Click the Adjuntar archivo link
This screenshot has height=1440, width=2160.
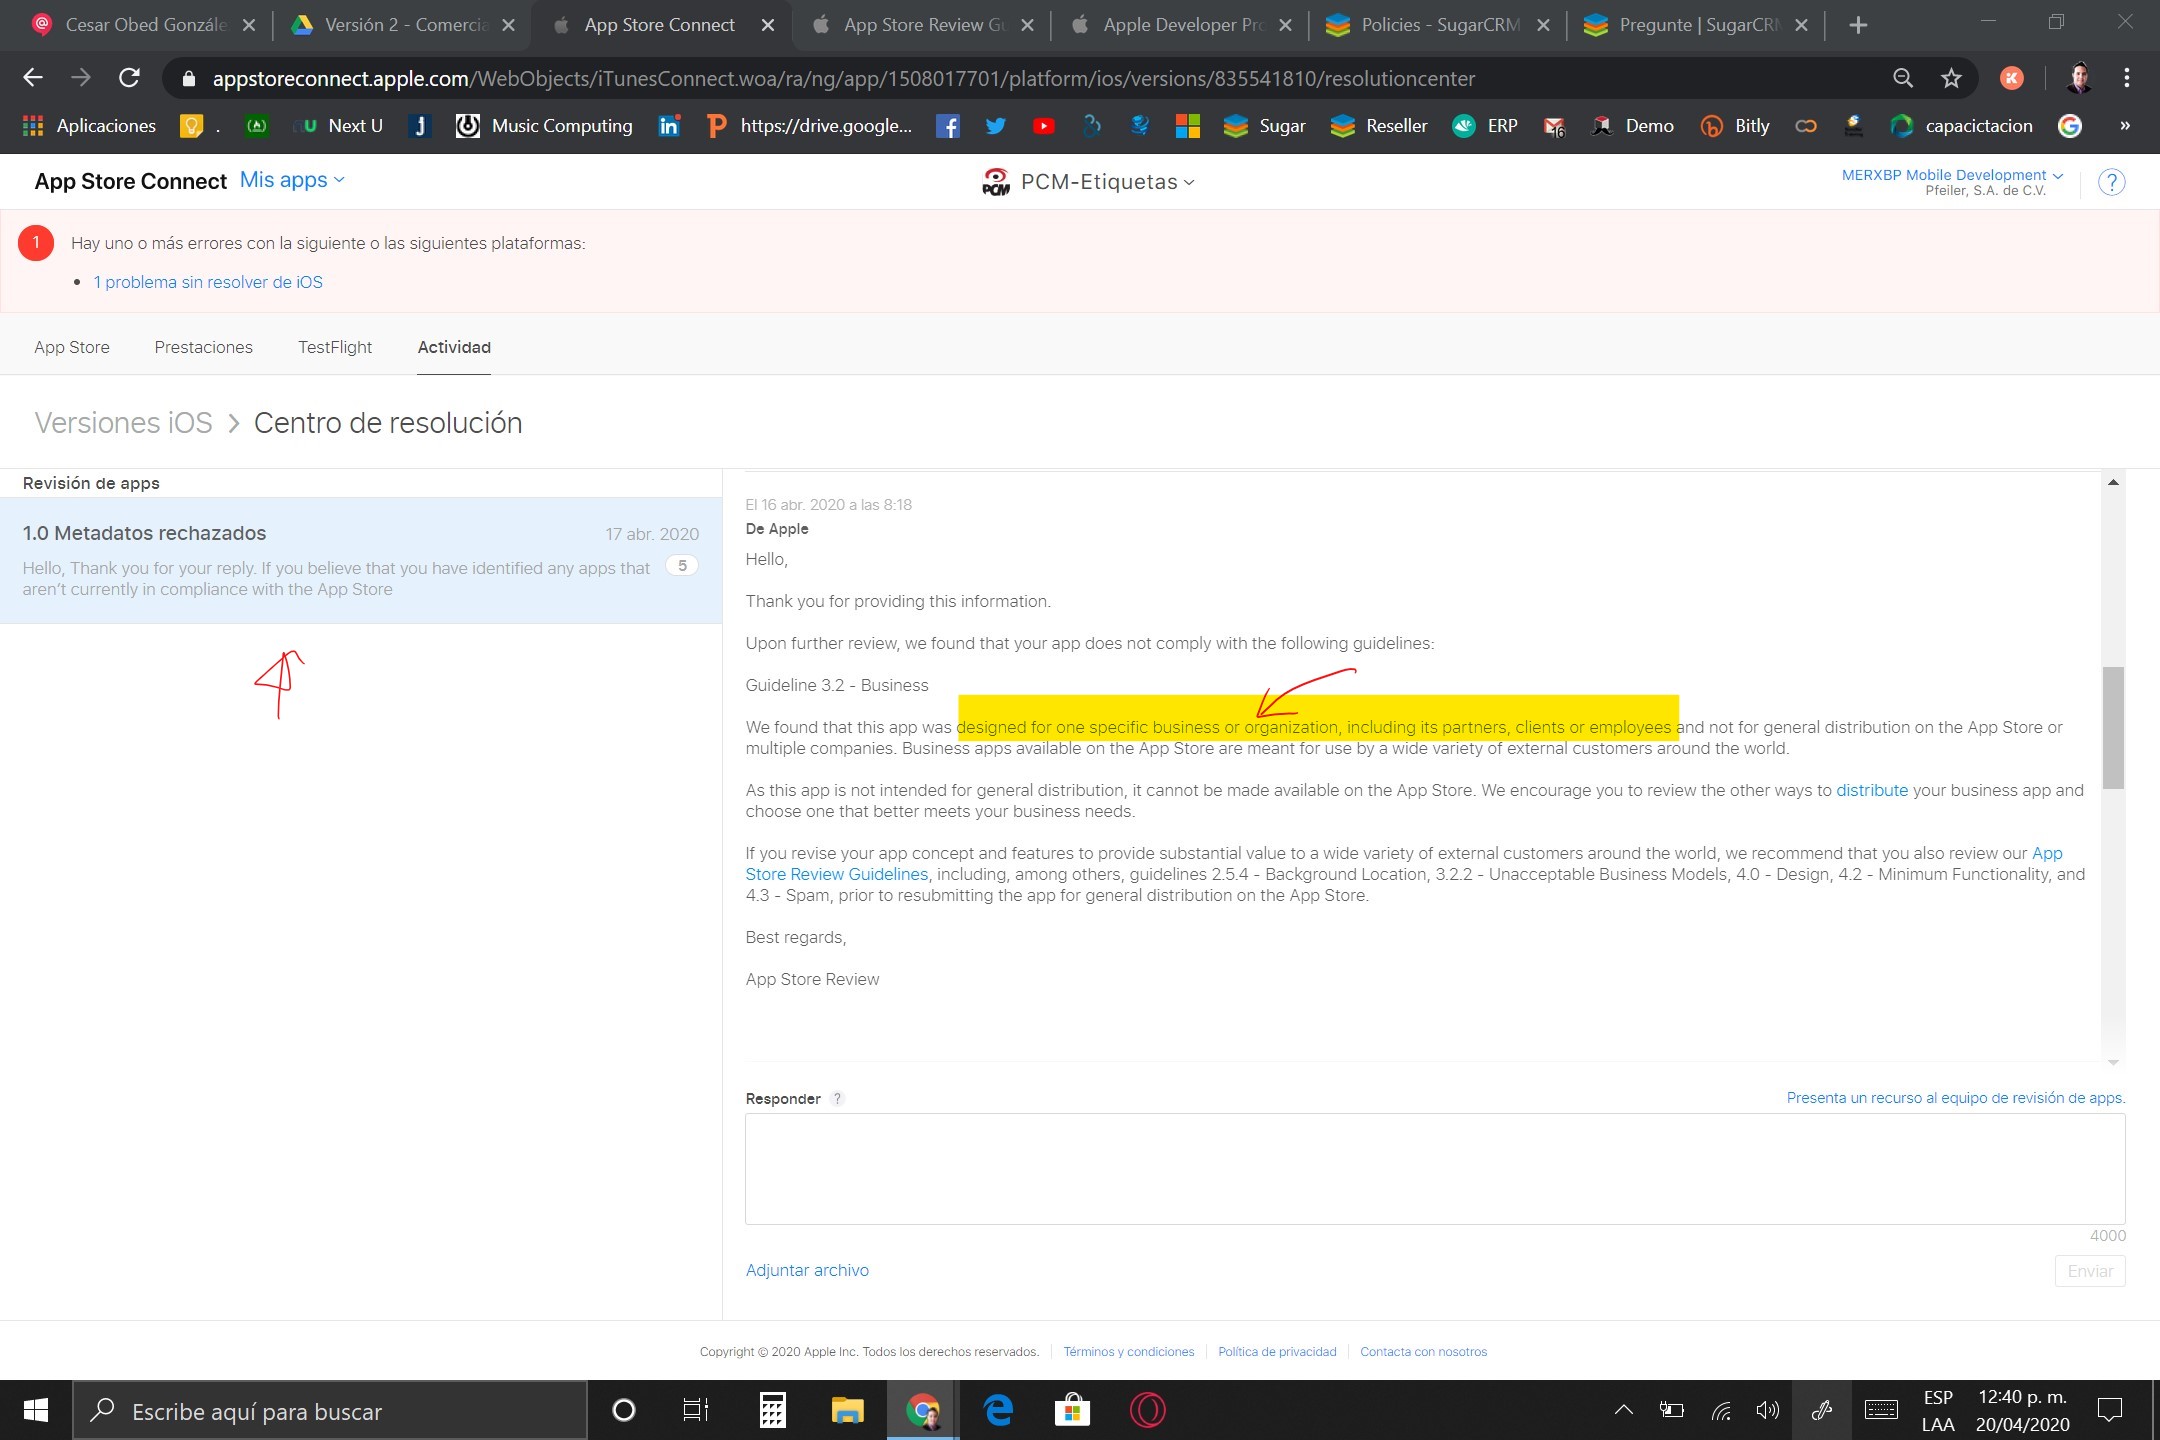807,1270
